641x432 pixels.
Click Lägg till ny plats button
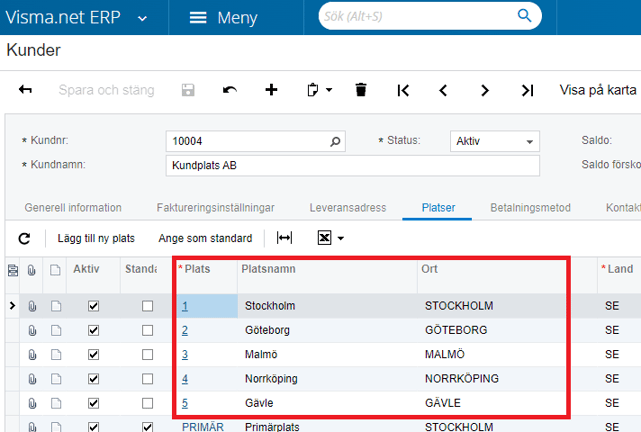tap(96, 238)
